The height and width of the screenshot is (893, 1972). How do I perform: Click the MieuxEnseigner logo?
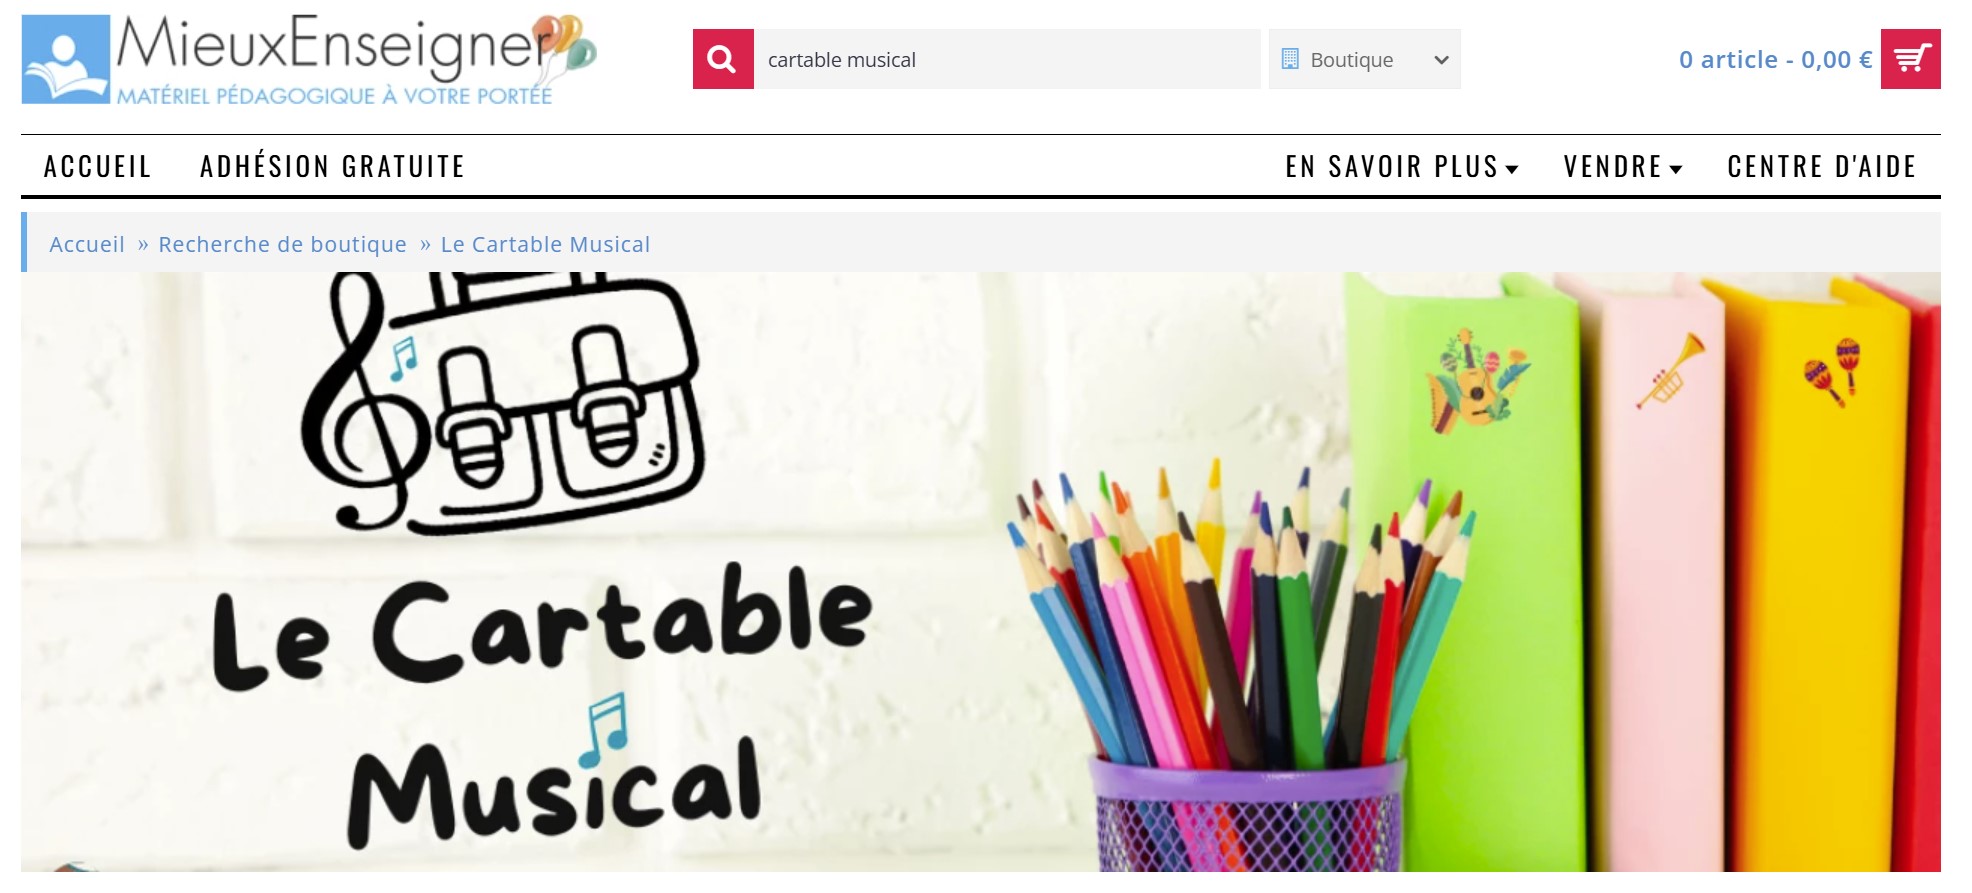click(308, 59)
